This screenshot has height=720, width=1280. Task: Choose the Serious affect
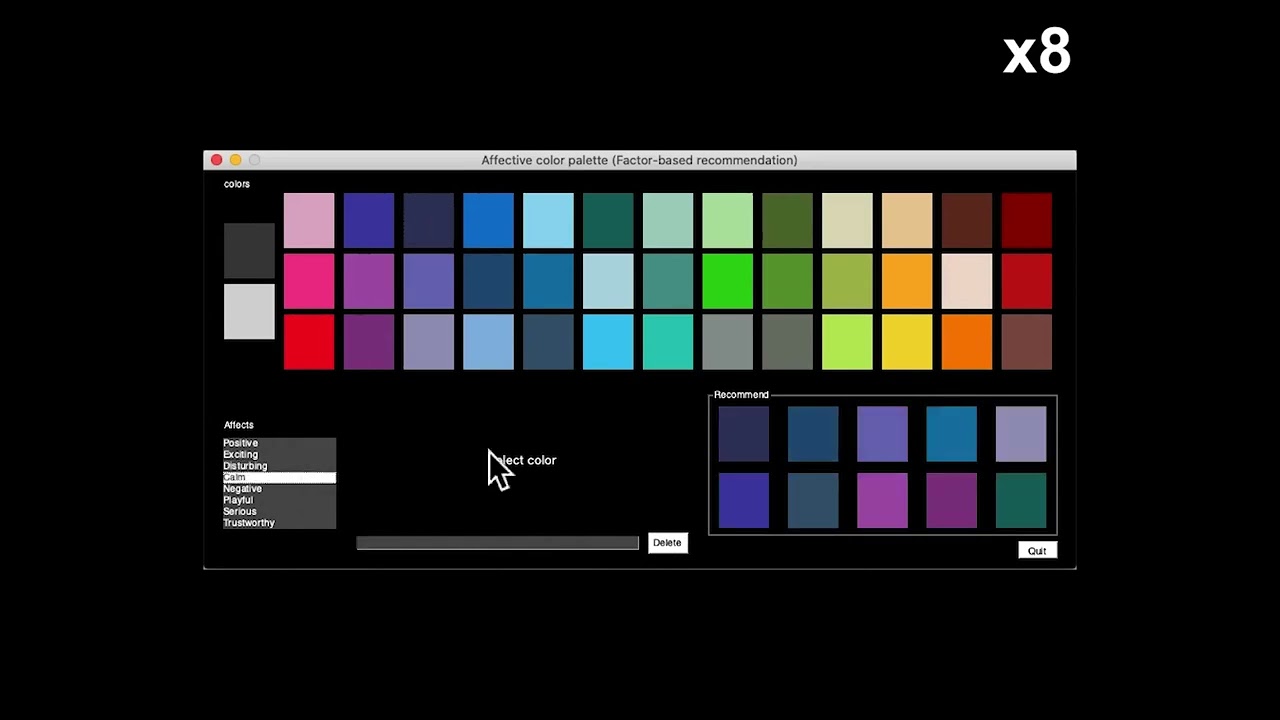pyautogui.click(x=279, y=512)
